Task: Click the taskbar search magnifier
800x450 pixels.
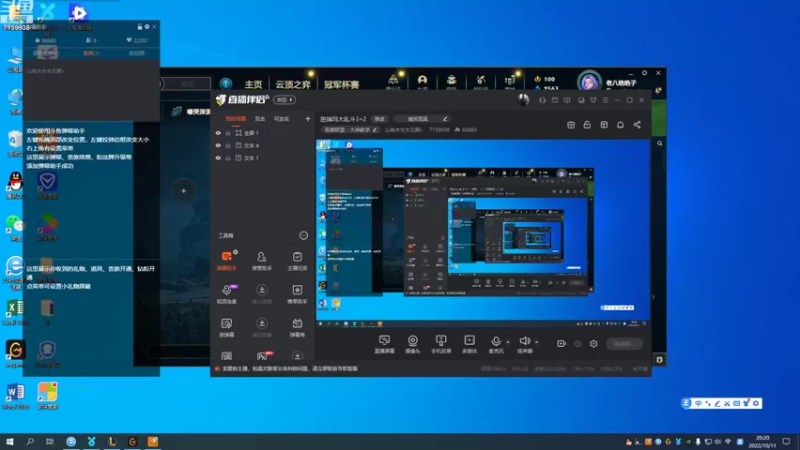Action: click(30, 441)
